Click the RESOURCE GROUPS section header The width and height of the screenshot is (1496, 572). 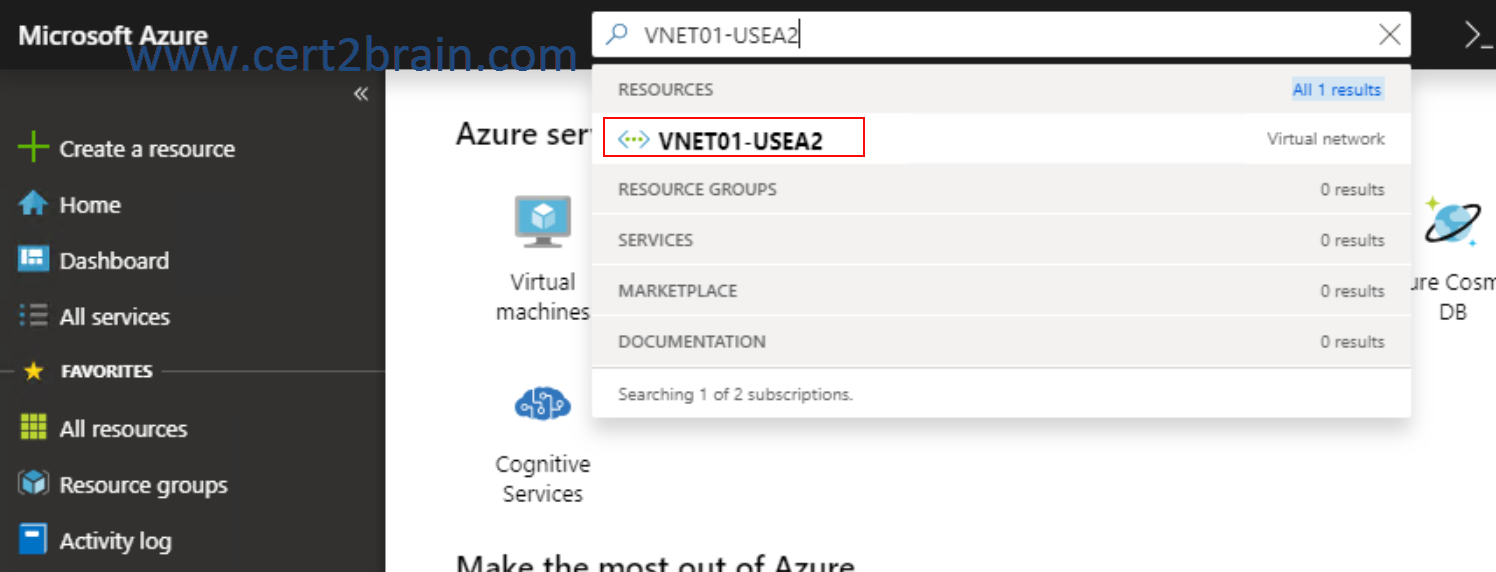[697, 189]
